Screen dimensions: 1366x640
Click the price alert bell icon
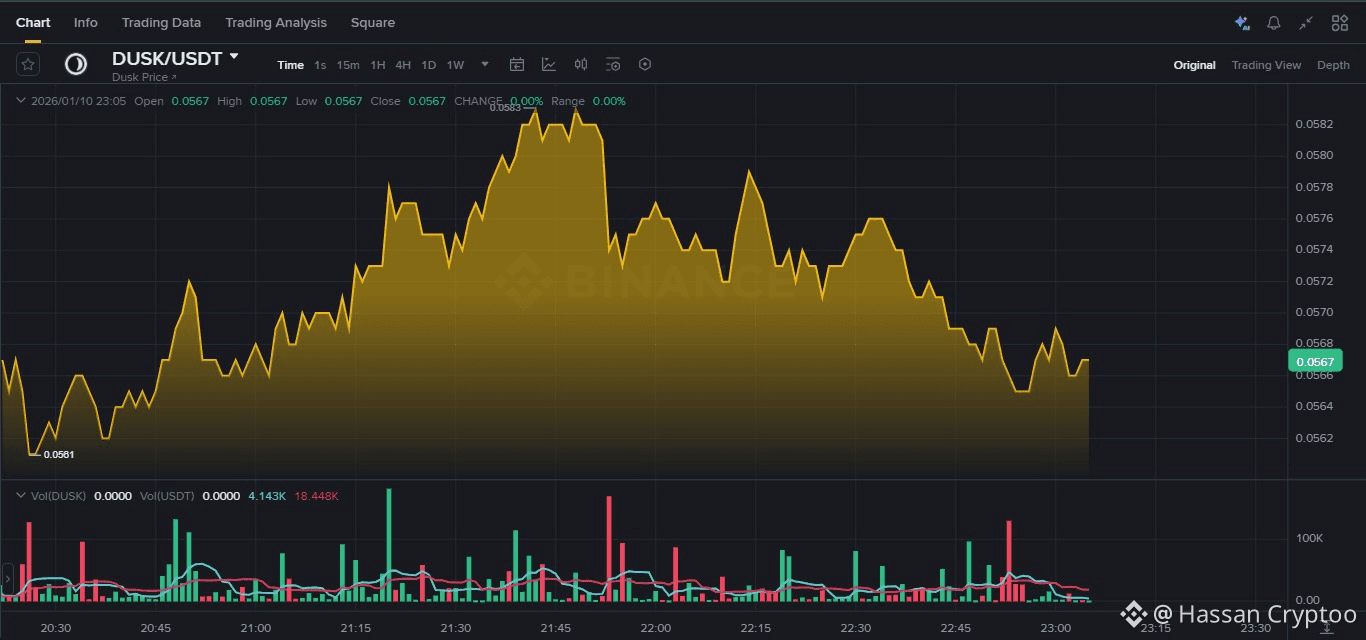[1274, 22]
